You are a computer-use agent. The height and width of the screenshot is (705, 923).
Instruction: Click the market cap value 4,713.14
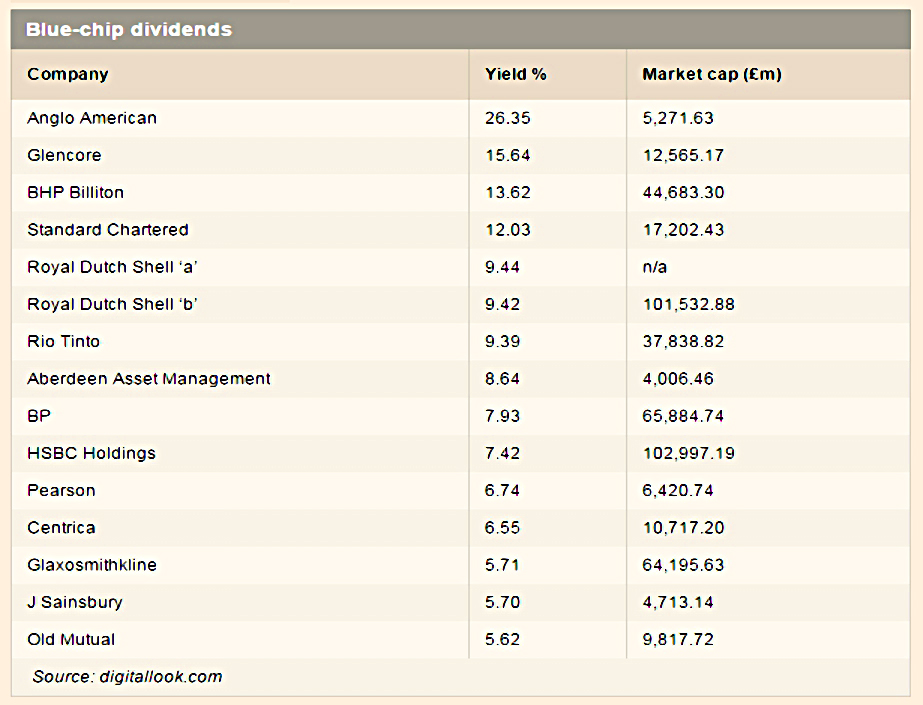678,602
